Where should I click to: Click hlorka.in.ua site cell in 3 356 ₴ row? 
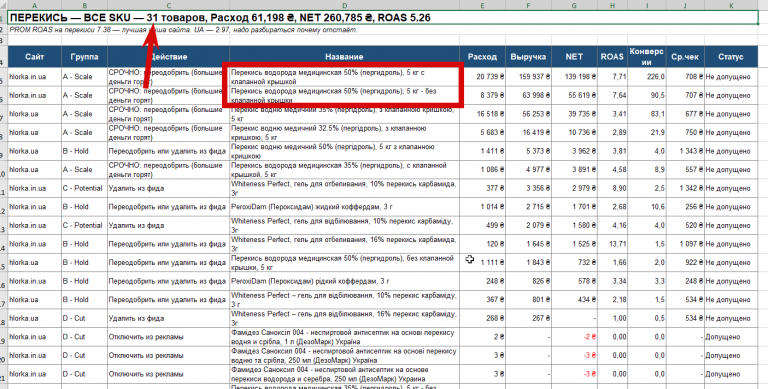pyautogui.click(x=35, y=189)
